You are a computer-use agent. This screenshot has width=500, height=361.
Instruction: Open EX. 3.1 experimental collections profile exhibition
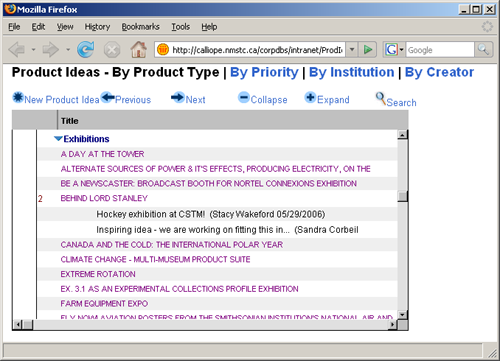click(179, 289)
